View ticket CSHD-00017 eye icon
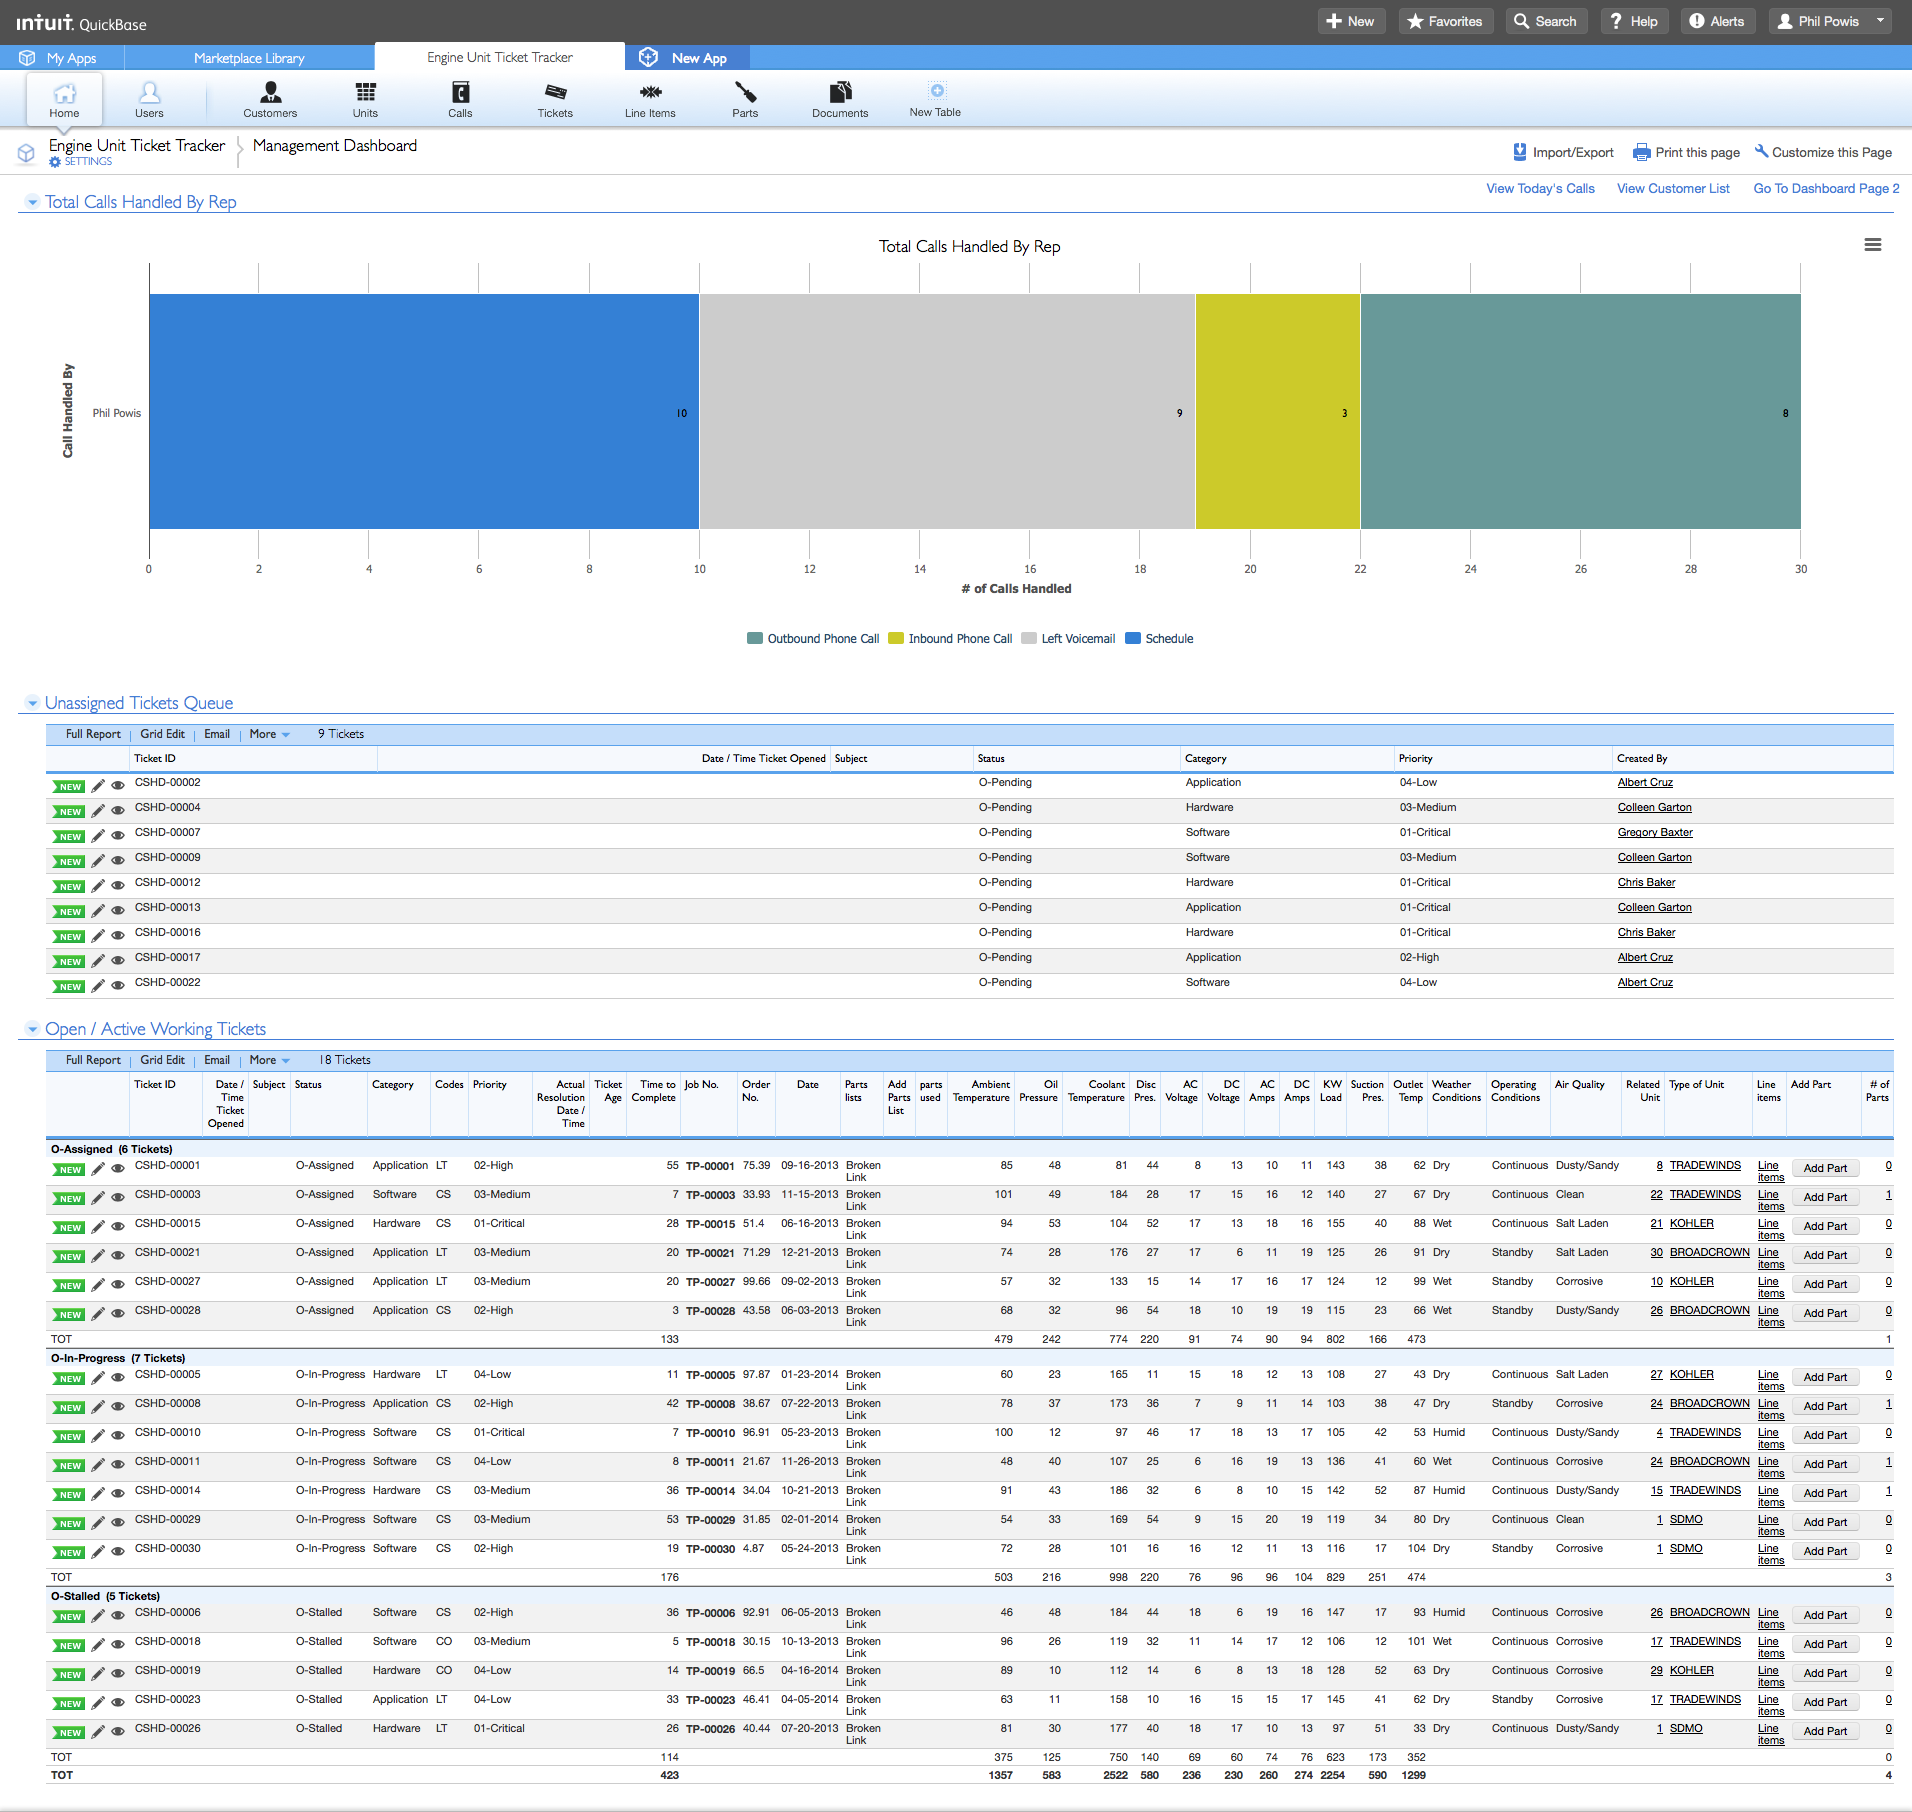The image size is (1912, 1812). pyautogui.click(x=118, y=961)
